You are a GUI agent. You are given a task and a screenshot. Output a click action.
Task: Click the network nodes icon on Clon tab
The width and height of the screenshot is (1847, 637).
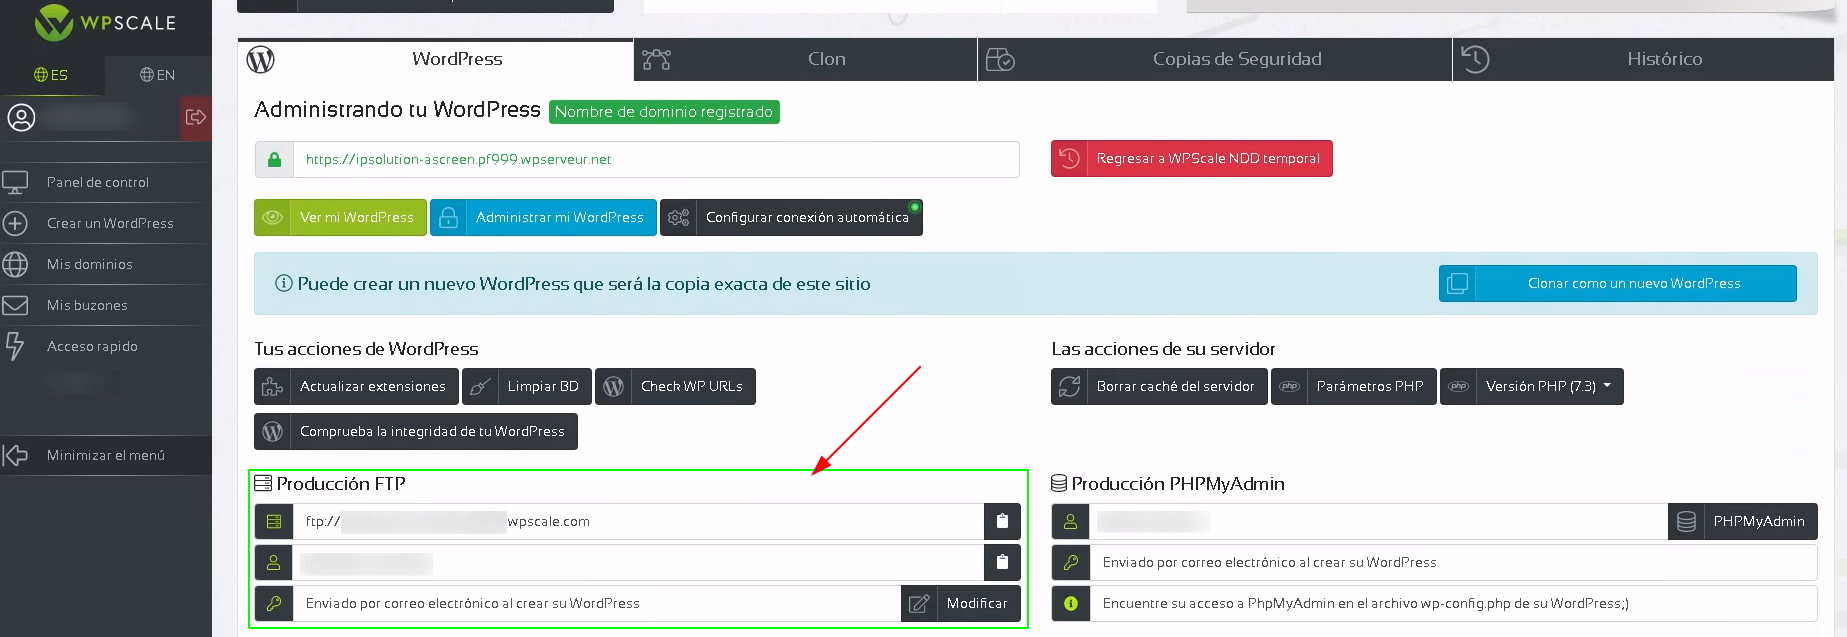[x=657, y=60]
